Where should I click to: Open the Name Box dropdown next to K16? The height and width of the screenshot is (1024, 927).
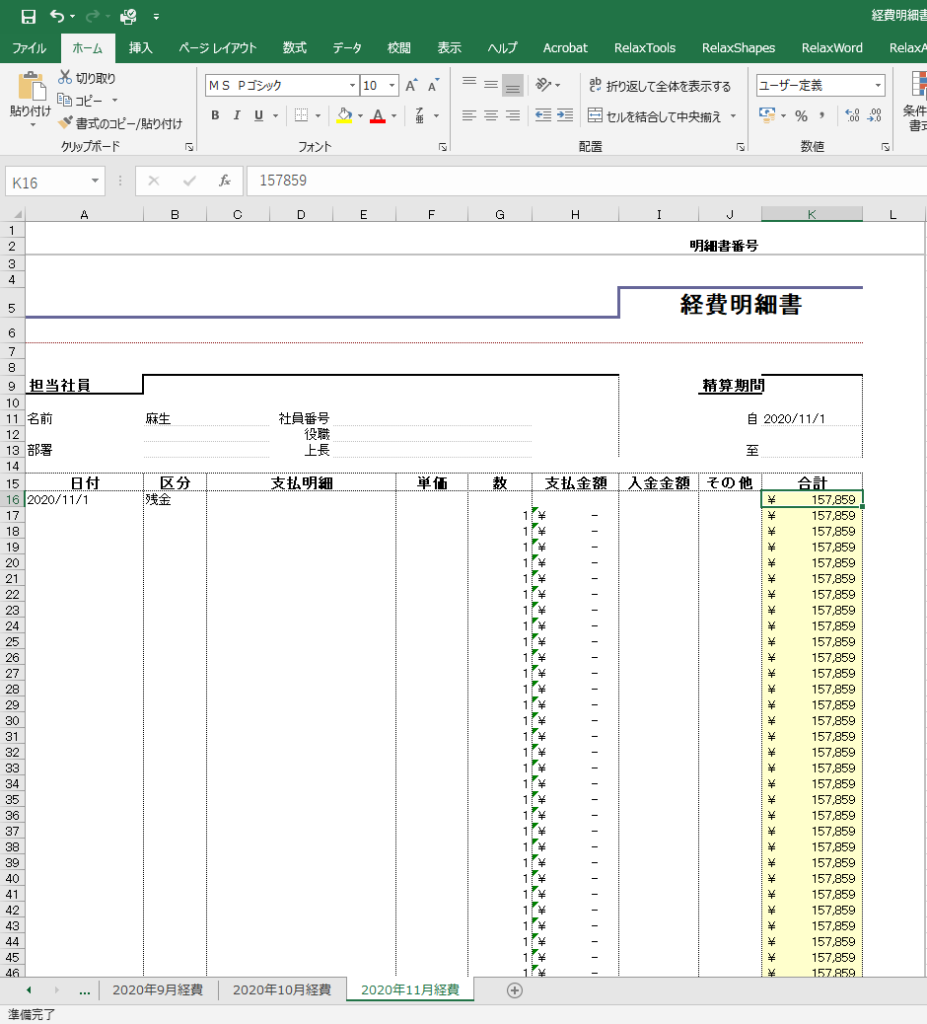pos(96,181)
